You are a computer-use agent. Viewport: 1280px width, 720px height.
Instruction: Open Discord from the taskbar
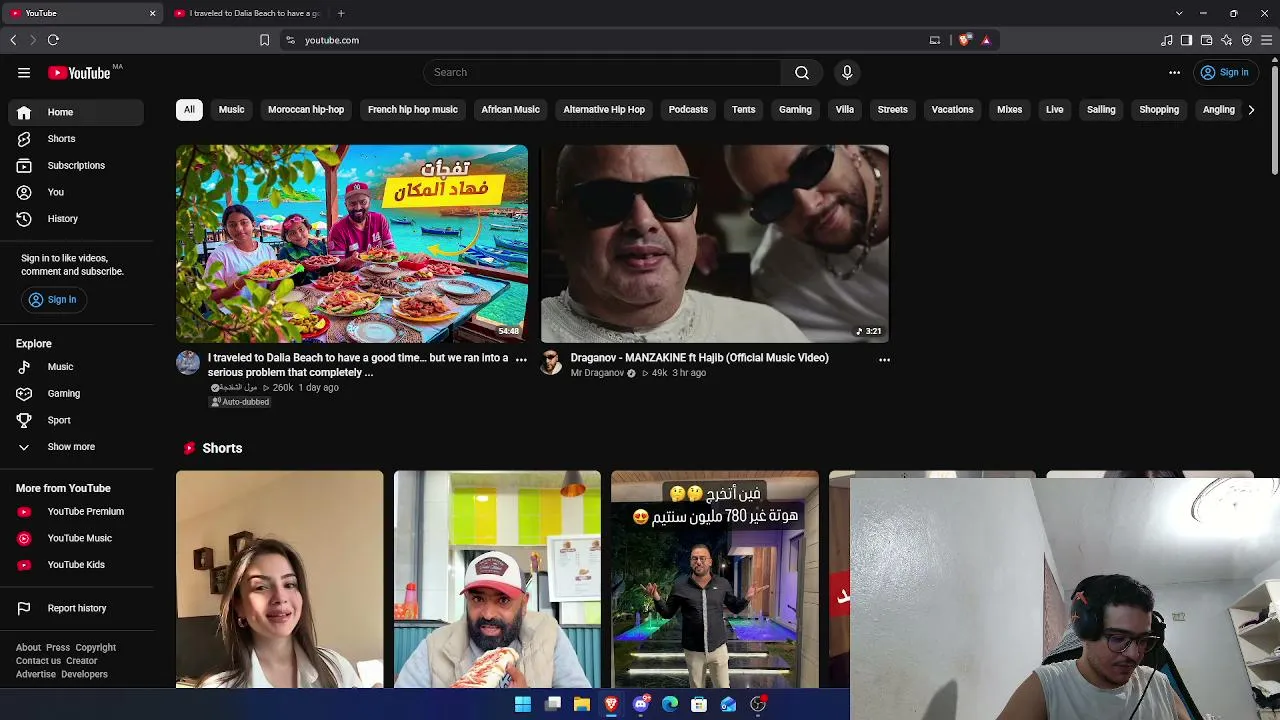pyautogui.click(x=641, y=705)
